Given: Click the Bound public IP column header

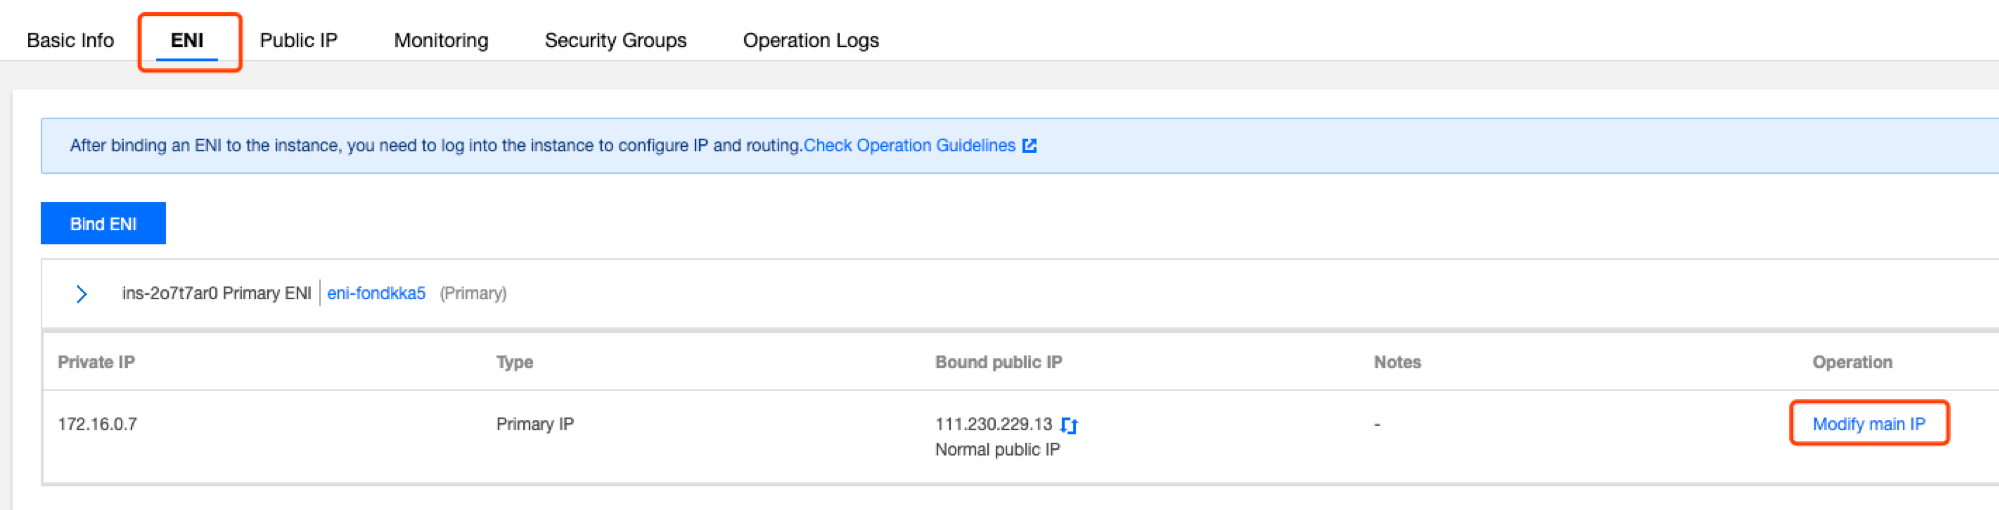Looking at the screenshot, I should [999, 362].
